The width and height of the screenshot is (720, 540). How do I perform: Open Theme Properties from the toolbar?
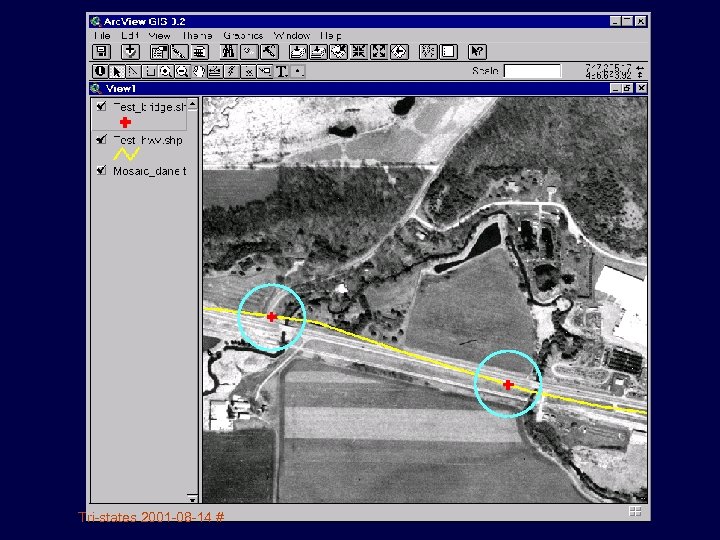(159, 52)
